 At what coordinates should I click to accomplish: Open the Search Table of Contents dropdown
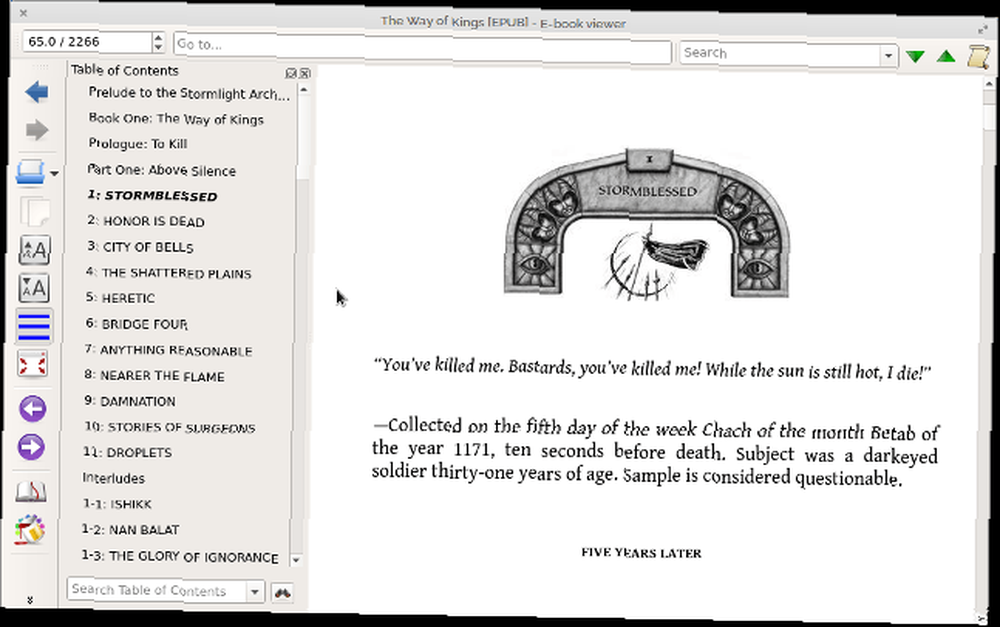(254, 592)
